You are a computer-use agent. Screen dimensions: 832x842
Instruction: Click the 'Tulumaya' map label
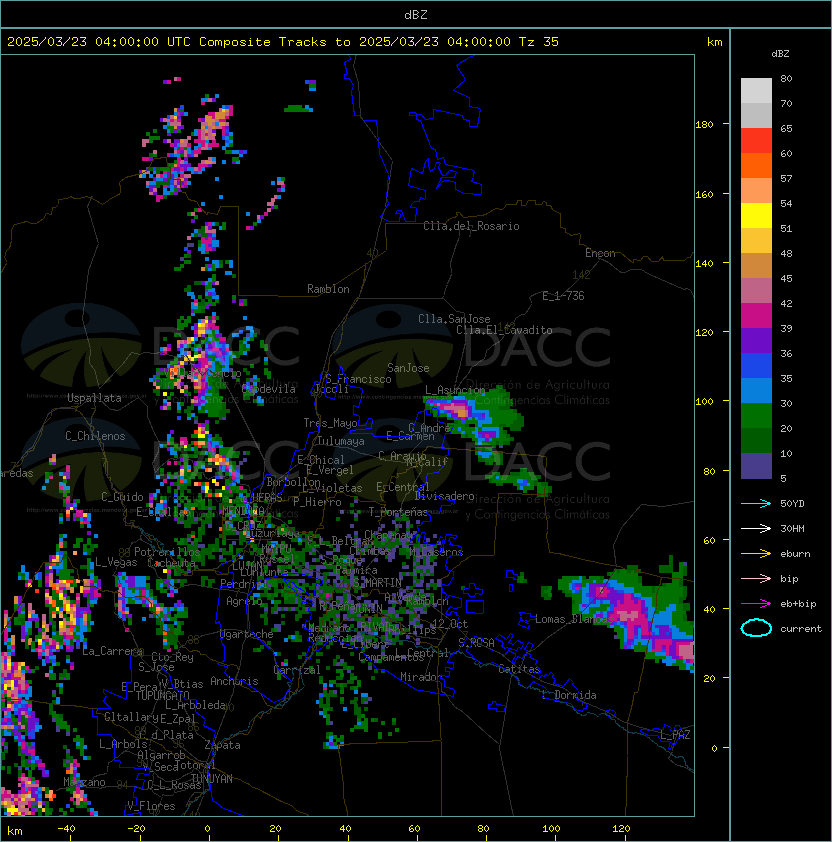pyautogui.click(x=341, y=441)
